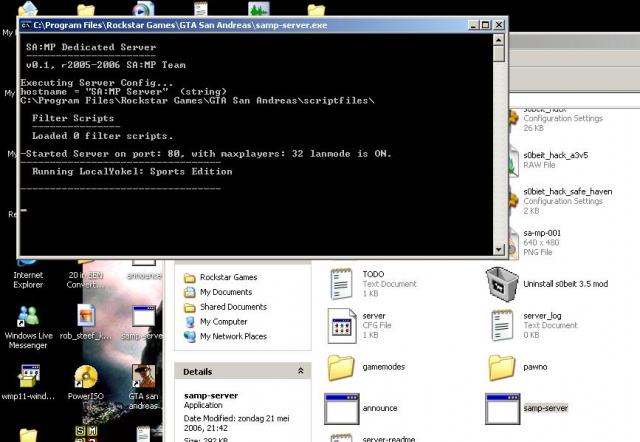This screenshot has height=442, width=640.
Task: Close the samp-server console window
Action: [x=499, y=25]
